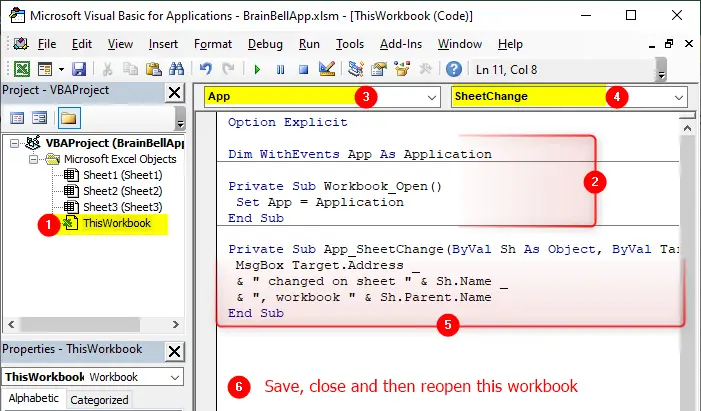Click the 'Ln 11, Col 8' position indicator
This screenshot has height=411, width=701.
pos(506,70)
